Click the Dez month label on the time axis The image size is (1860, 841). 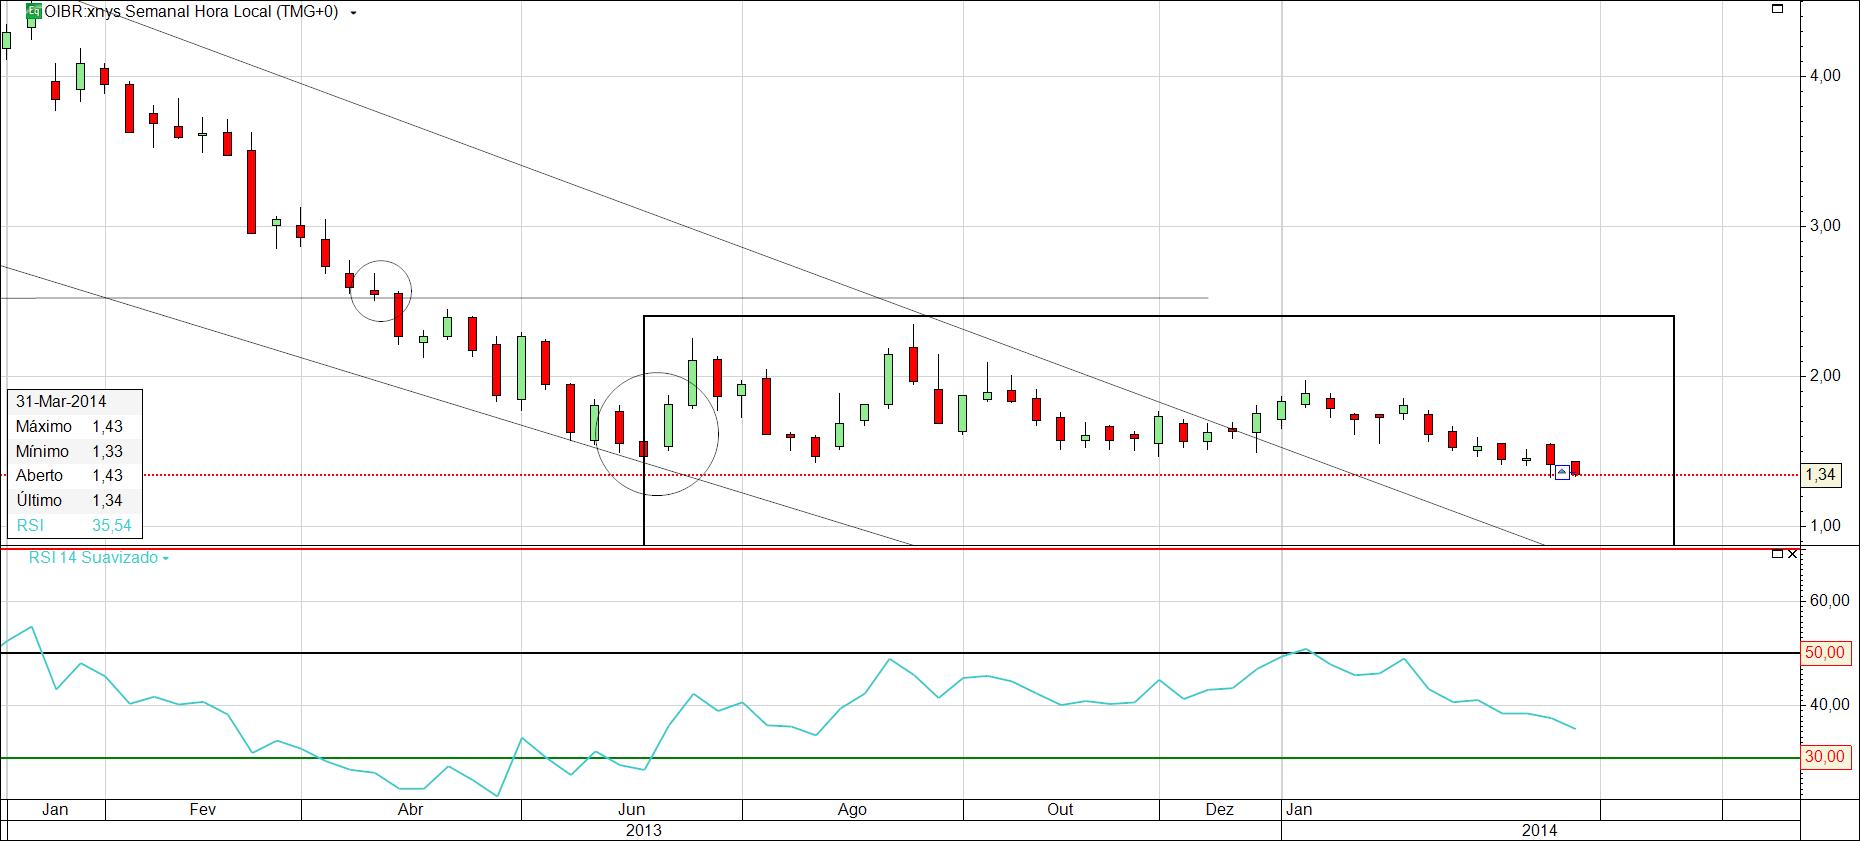(x=1219, y=810)
